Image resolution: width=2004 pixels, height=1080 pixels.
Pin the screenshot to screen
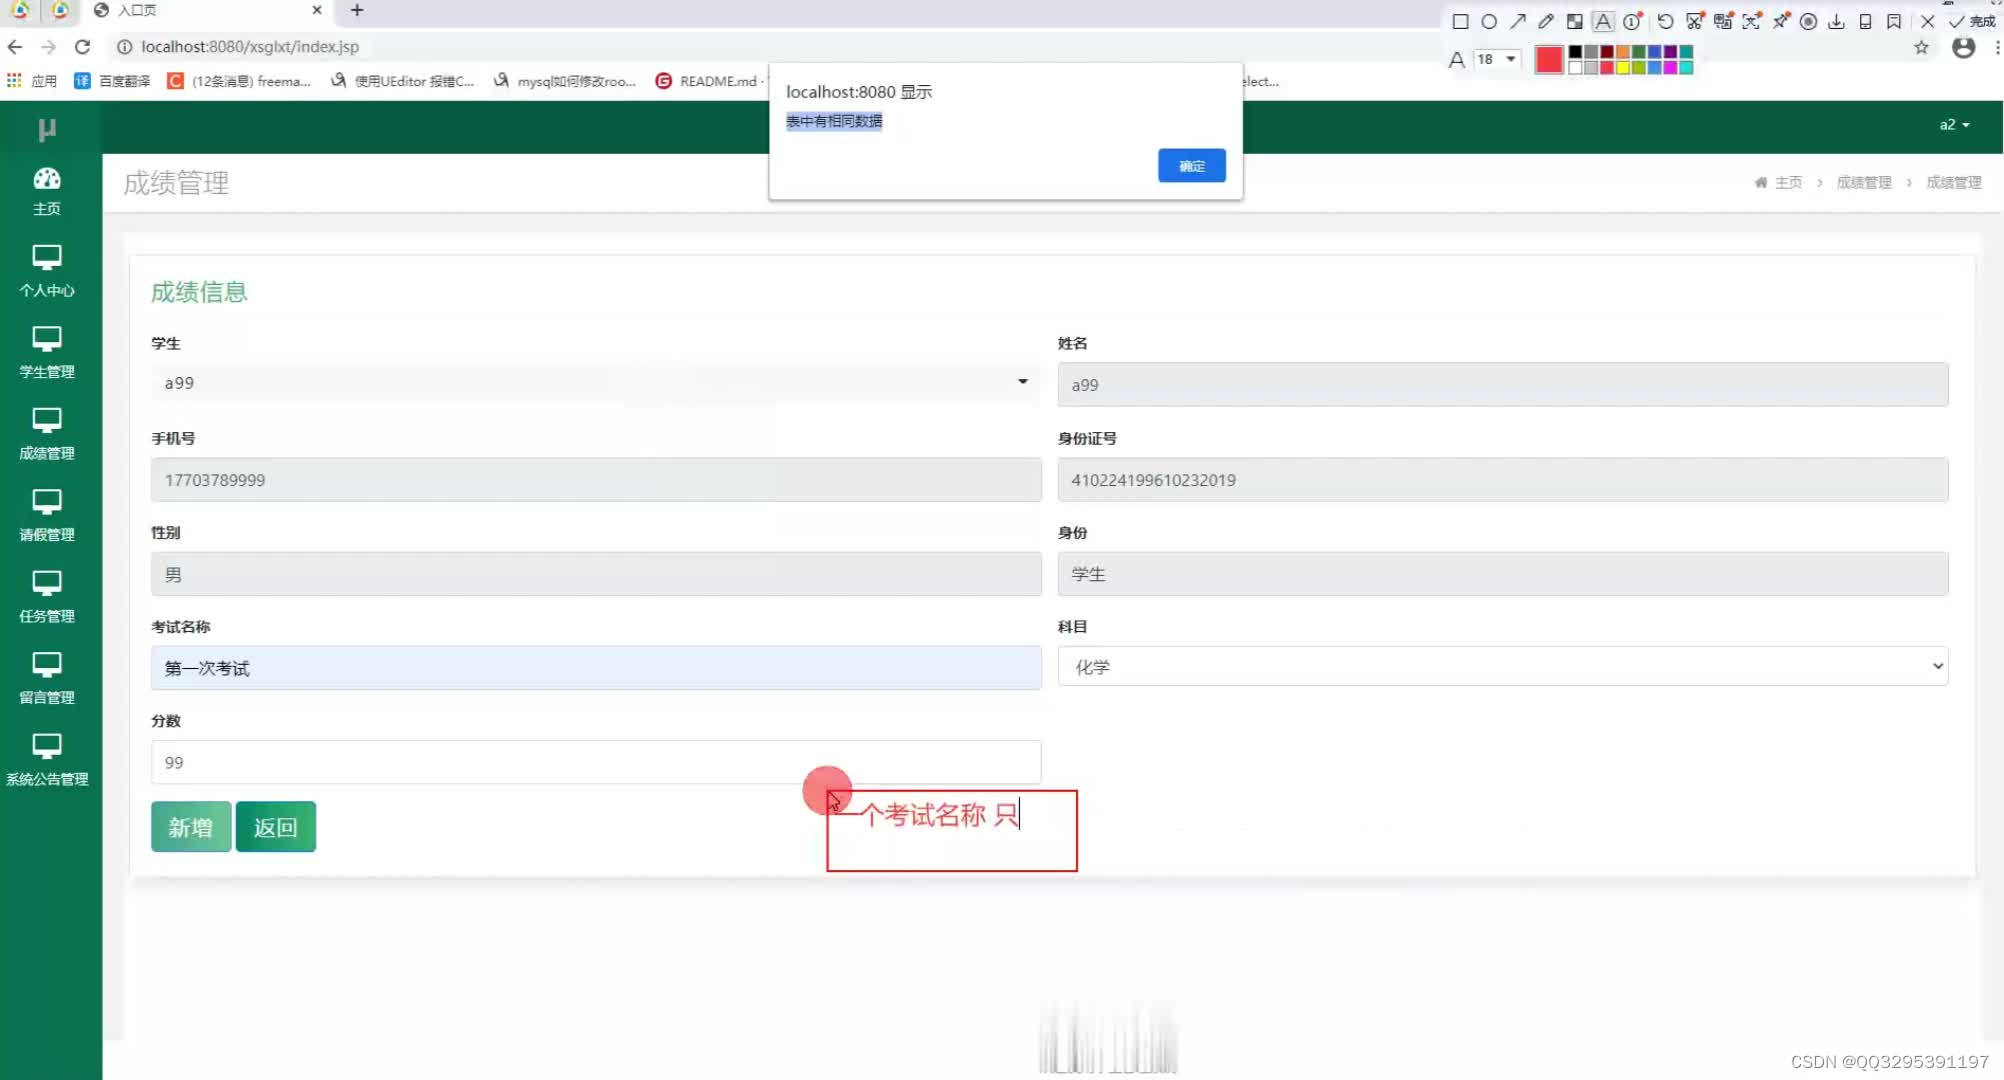[1781, 21]
